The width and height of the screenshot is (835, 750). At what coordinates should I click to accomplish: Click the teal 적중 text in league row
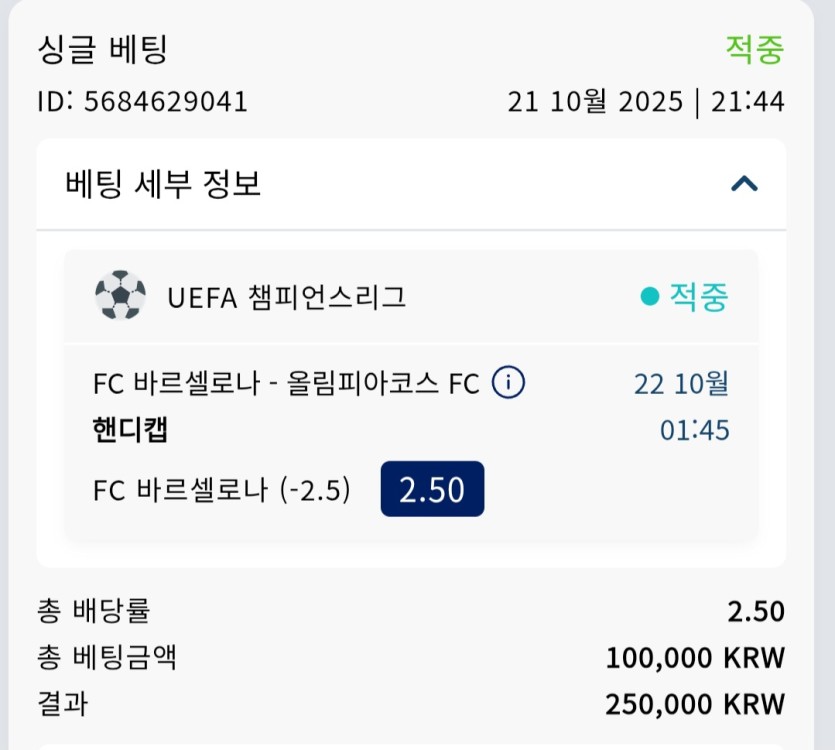click(x=699, y=296)
